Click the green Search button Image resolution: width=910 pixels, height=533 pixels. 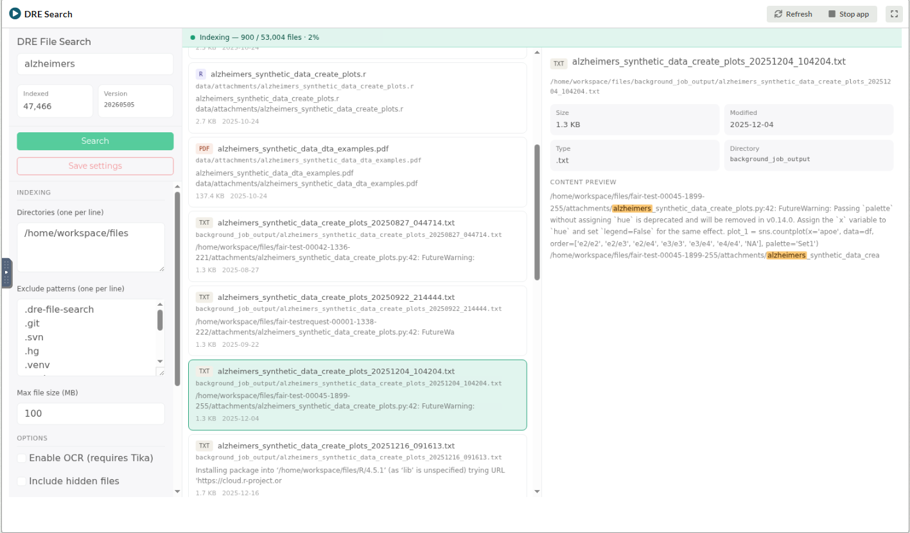tap(95, 141)
